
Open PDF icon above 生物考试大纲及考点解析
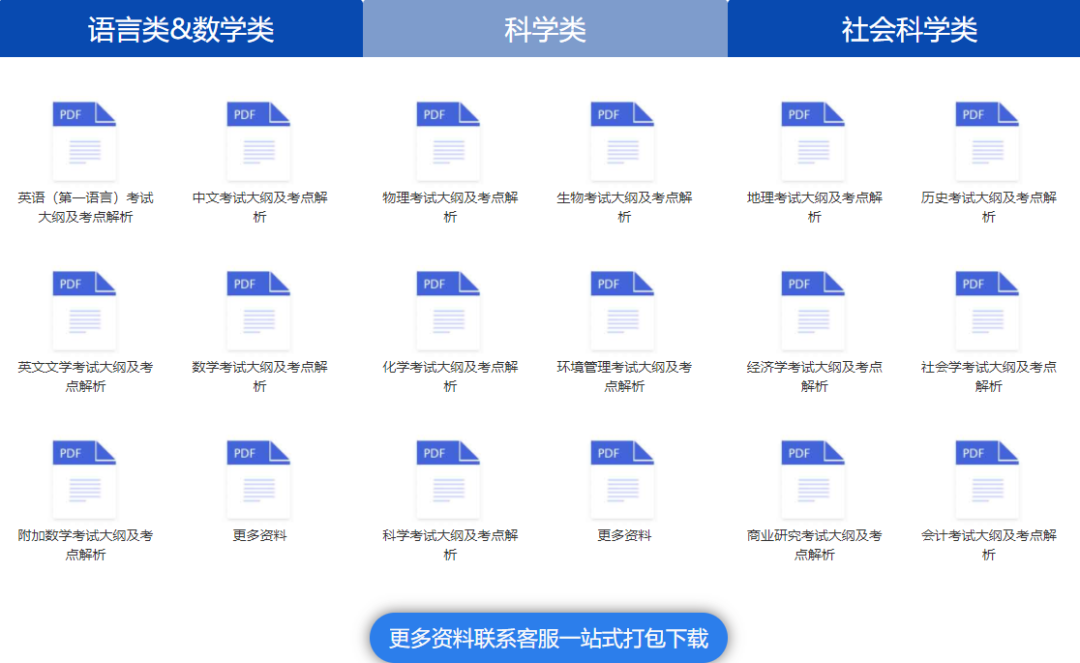pos(623,141)
